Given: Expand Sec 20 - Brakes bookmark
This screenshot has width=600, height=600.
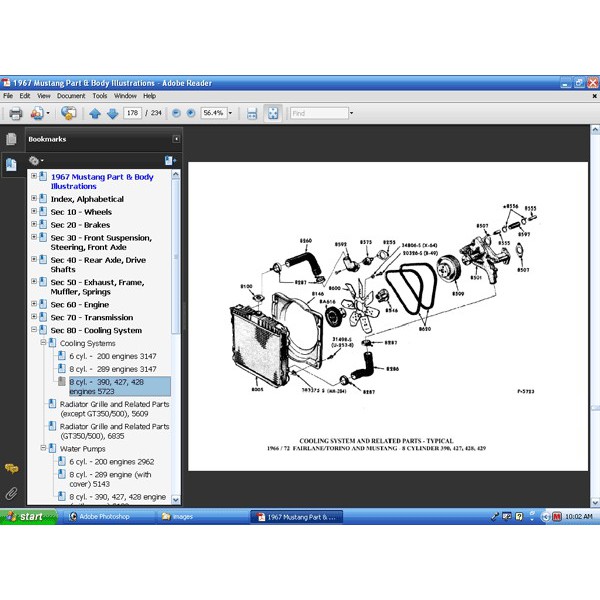Looking at the screenshot, I should click(x=34, y=224).
